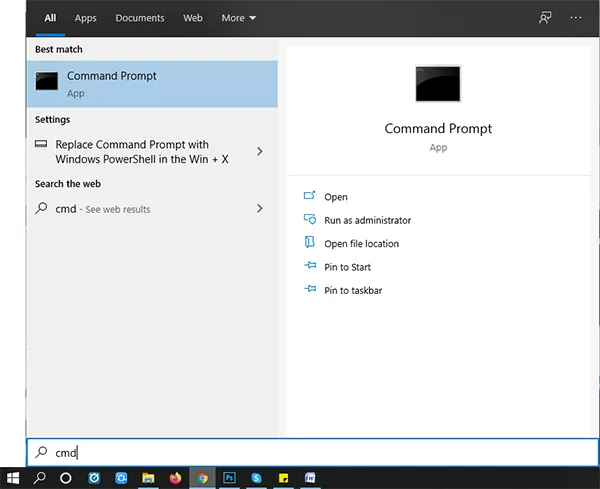Expand the More filter dropdown
The width and height of the screenshot is (600, 489).
[239, 18]
